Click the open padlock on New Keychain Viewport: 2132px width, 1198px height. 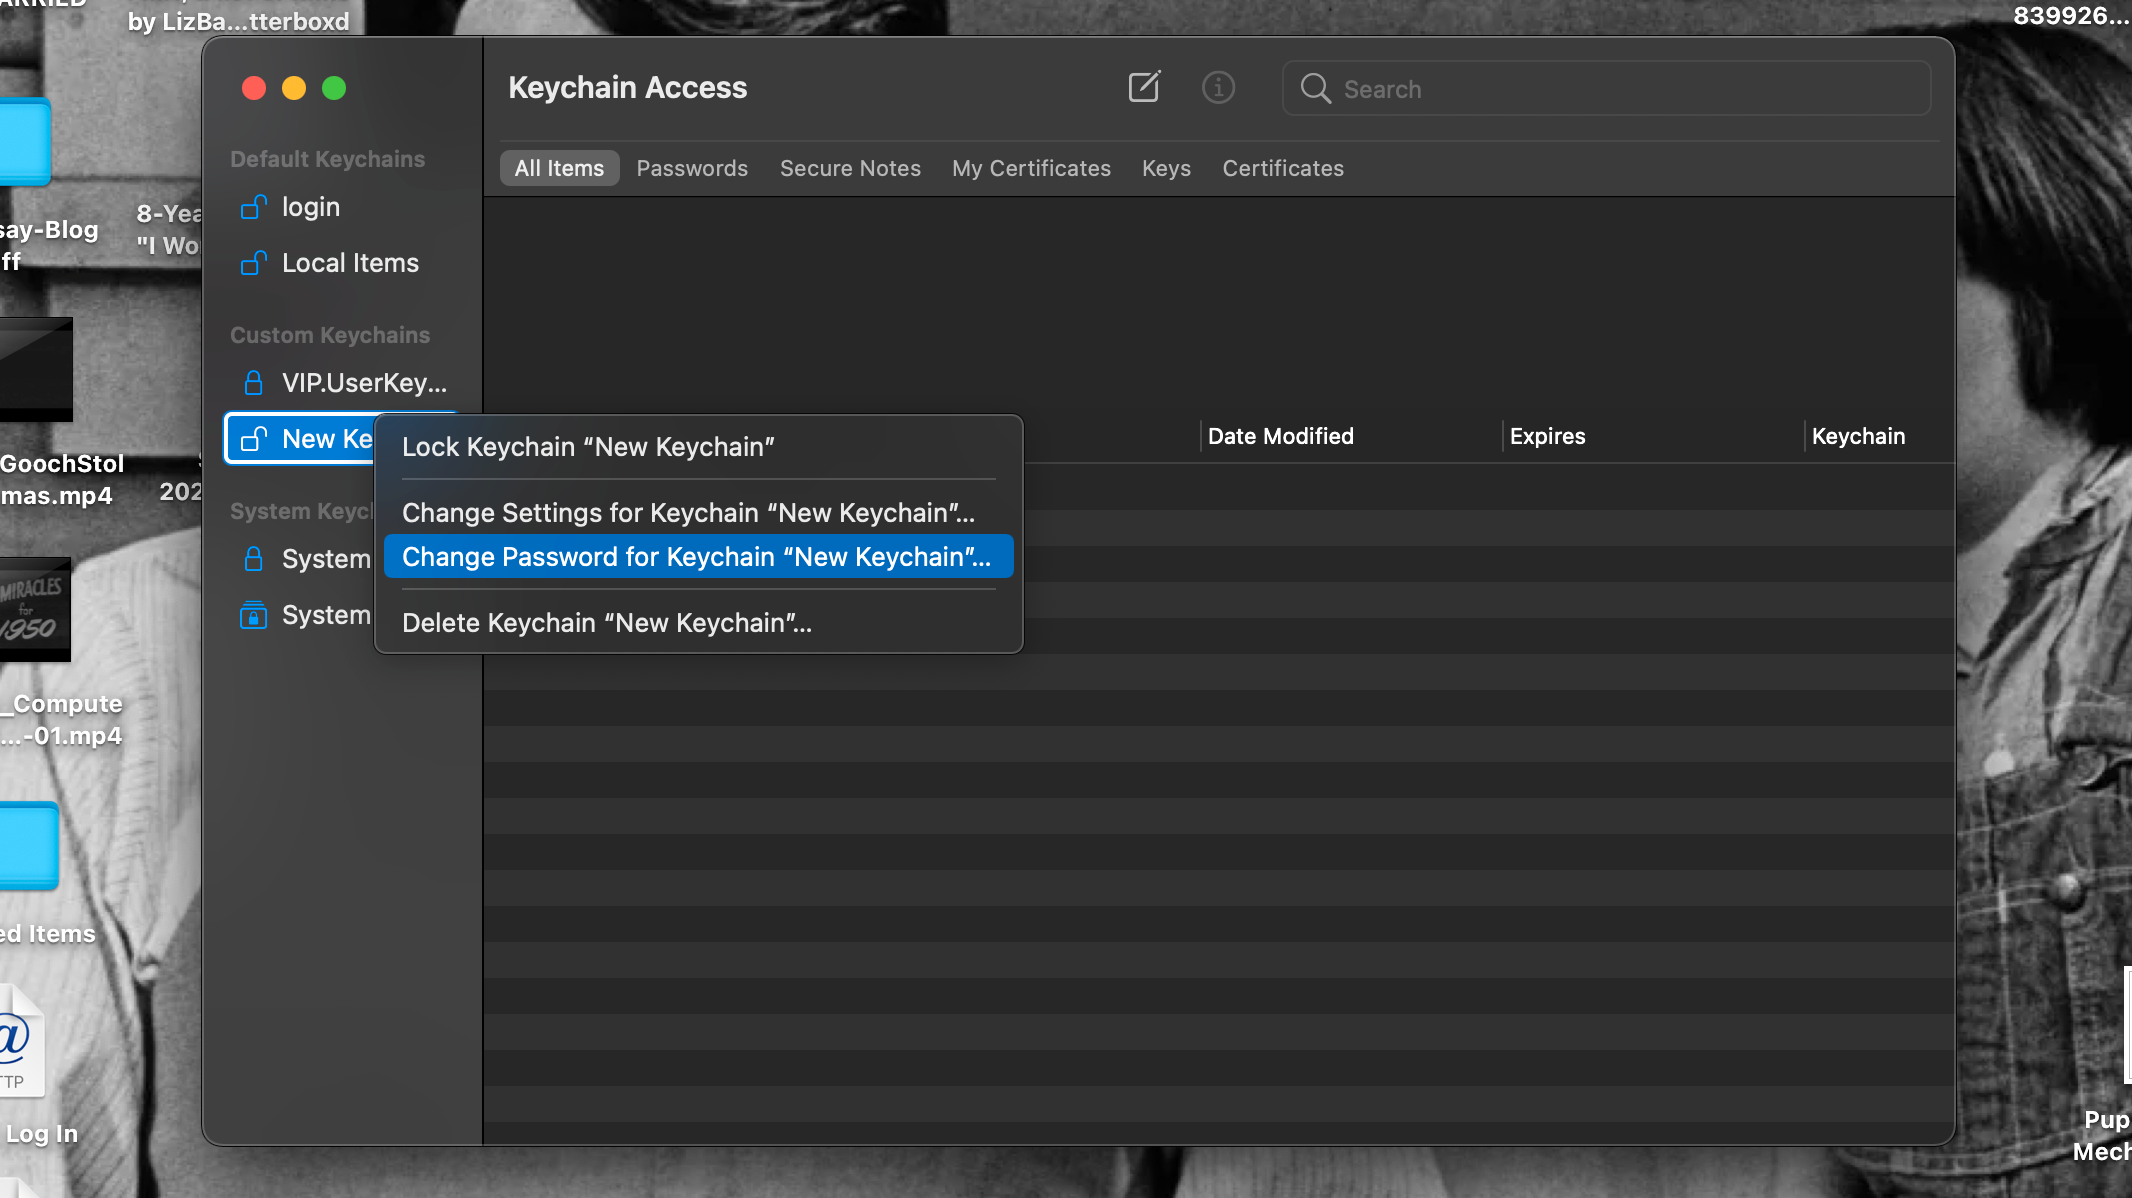tap(254, 439)
